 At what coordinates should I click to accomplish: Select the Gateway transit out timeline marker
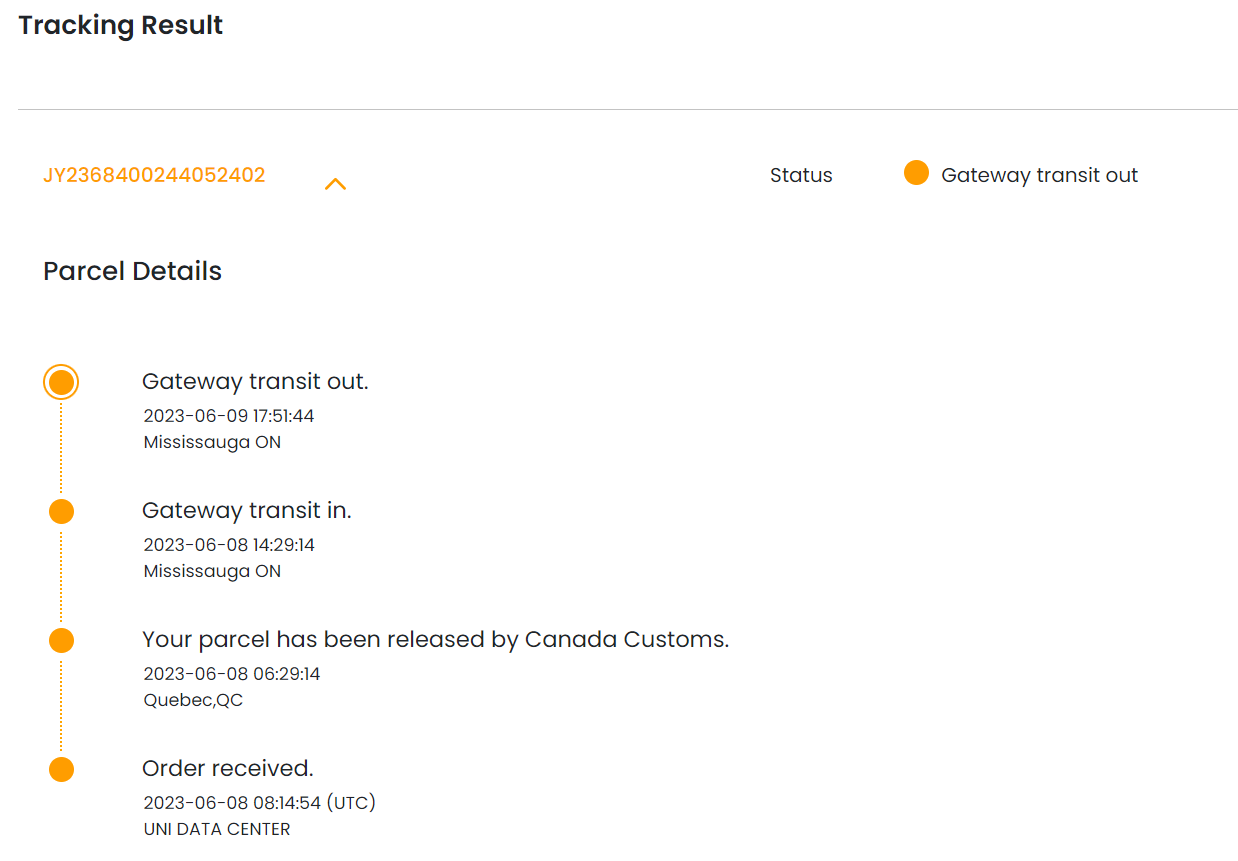(61, 382)
